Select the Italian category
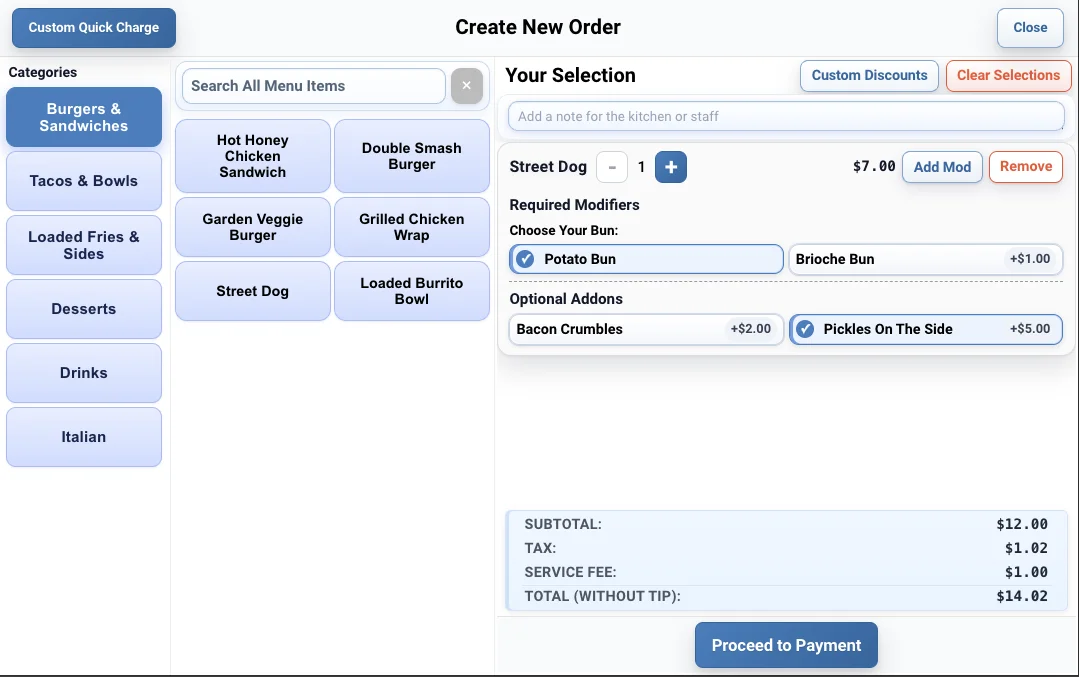The height and width of the screenshot is (677, 1079). pyautogui.click(x=84, y=437)
